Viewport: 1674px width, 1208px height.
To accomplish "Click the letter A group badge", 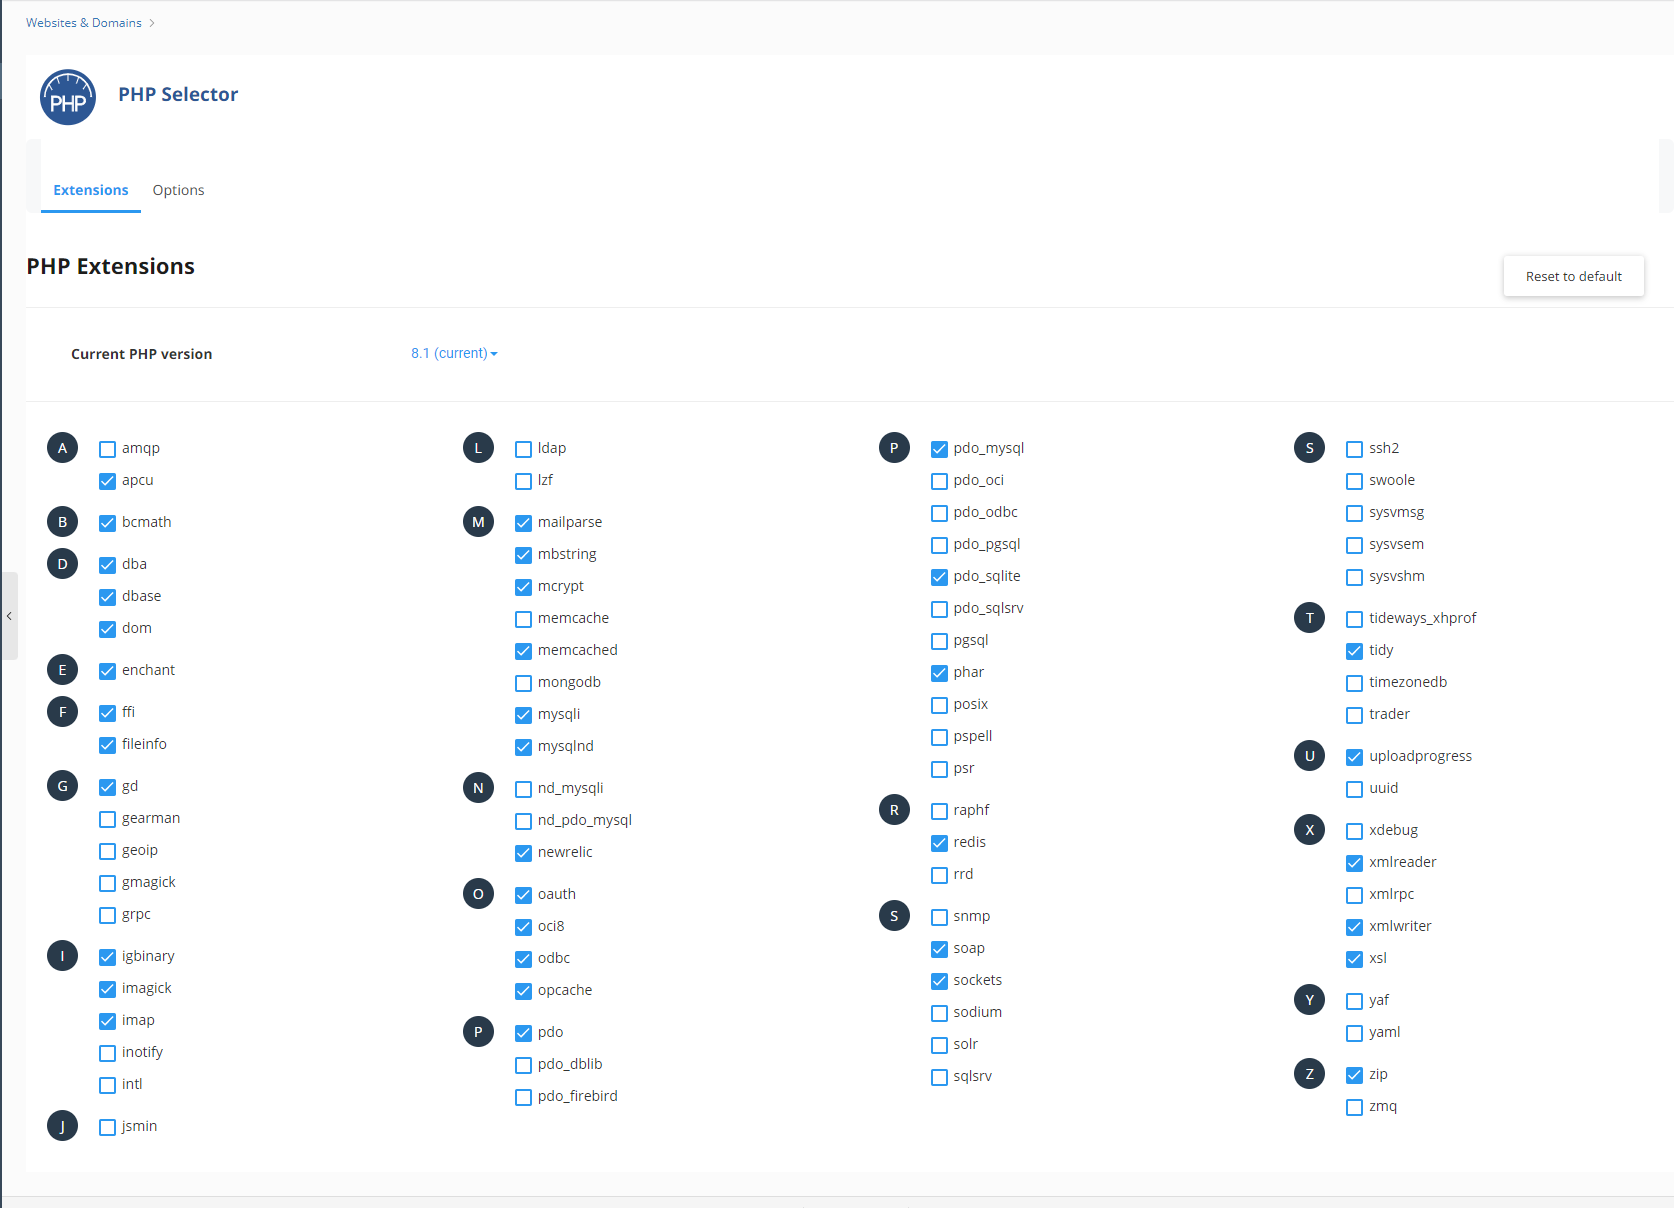I will 62,448.
